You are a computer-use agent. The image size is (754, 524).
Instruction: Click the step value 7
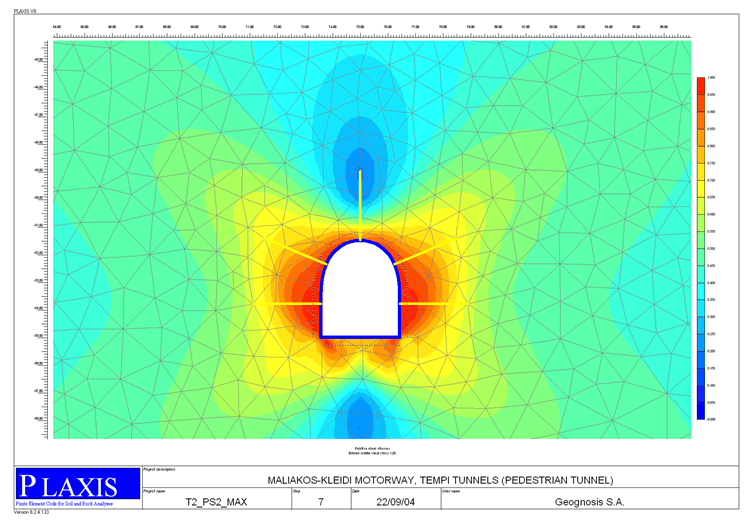tap(321, 502)
